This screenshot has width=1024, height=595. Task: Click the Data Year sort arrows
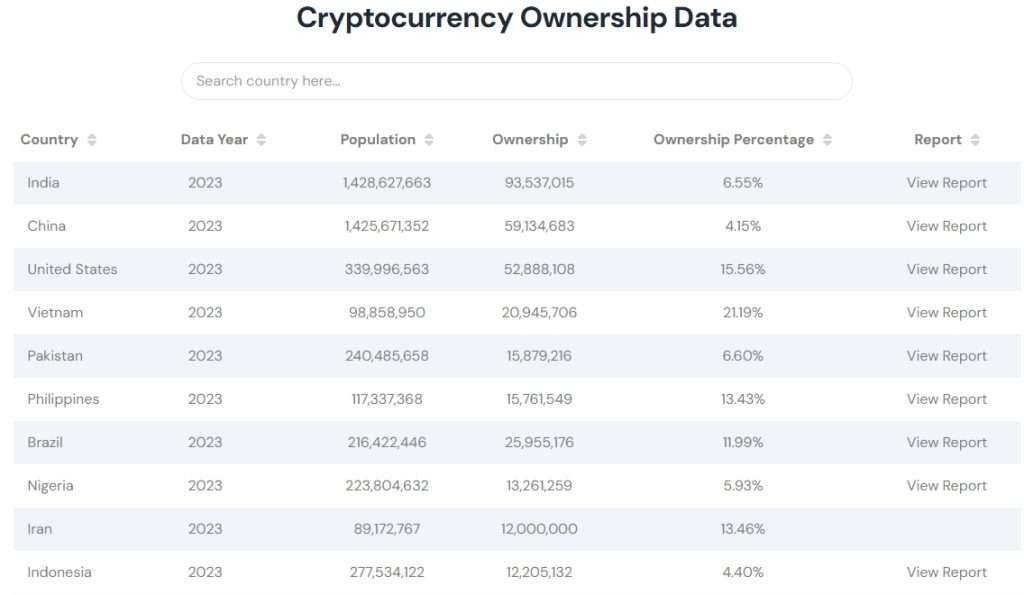pyautogui.click(x=261, y=140)
